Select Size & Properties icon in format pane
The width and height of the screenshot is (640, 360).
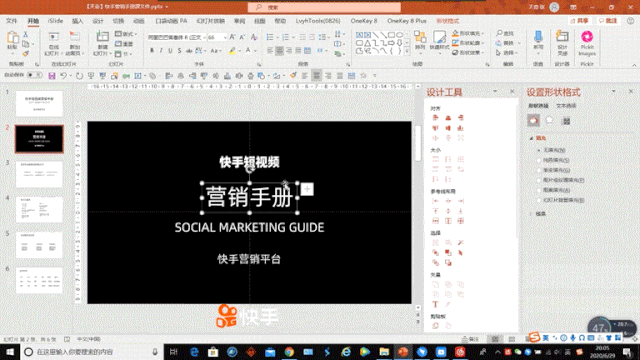coord(566,121)
